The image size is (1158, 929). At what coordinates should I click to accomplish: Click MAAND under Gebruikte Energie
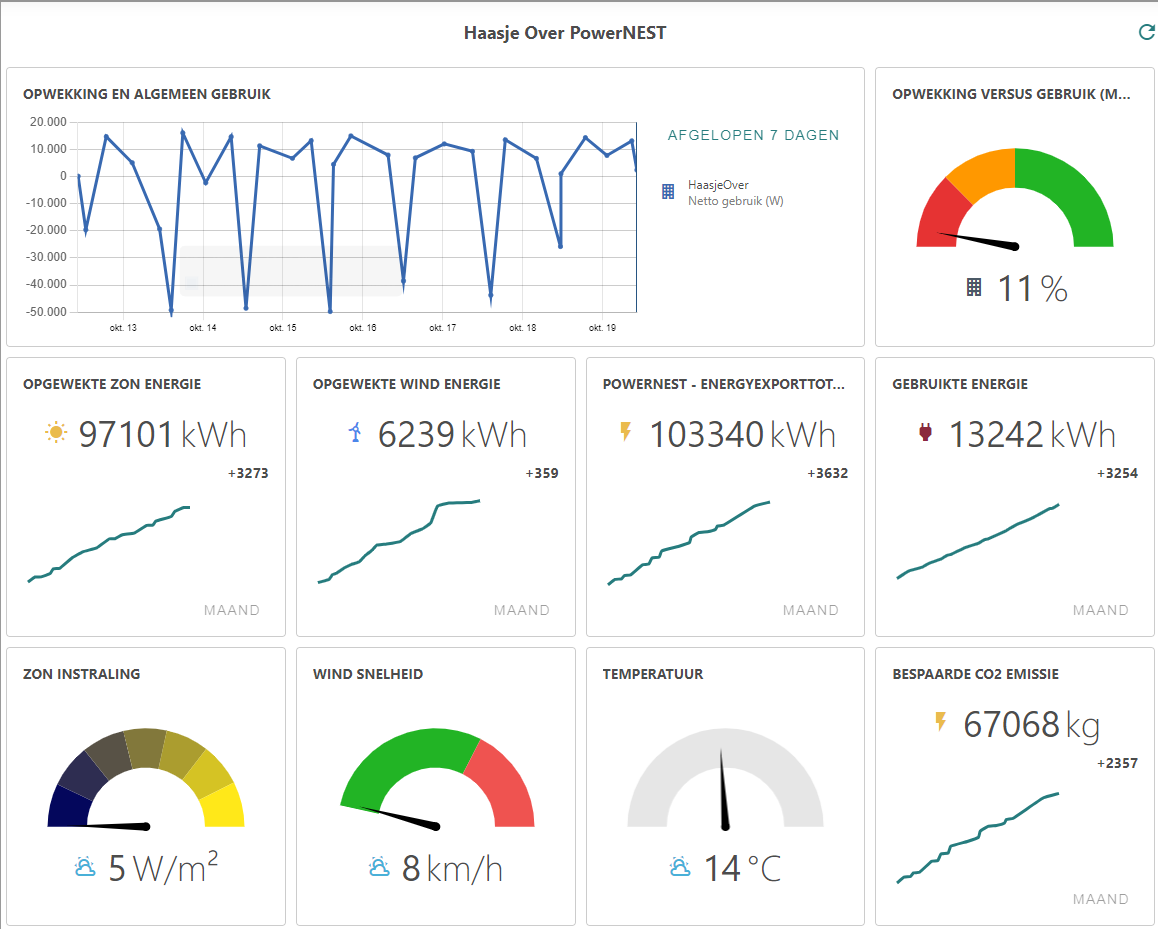[x=1100, y=610]
